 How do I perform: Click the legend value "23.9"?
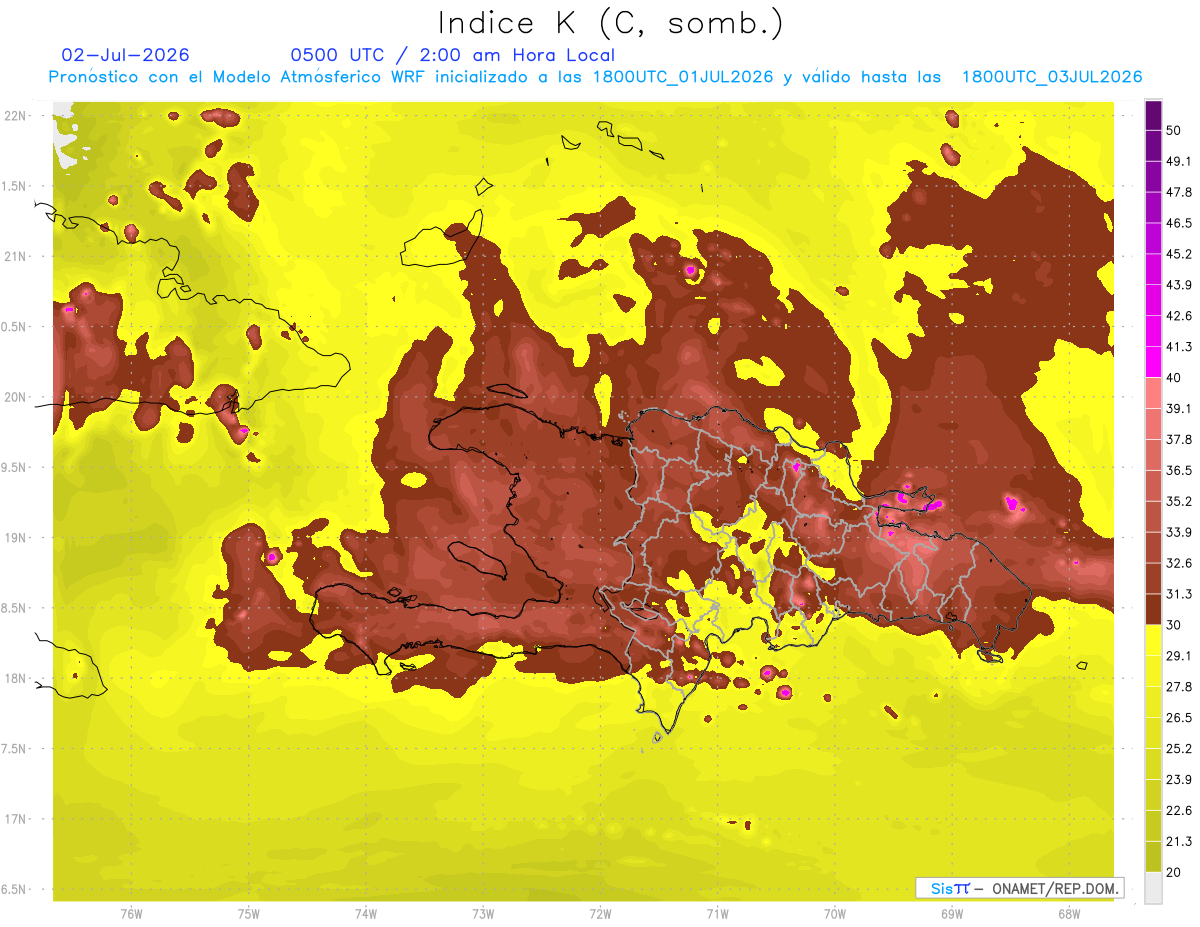tap(1179, 780)
